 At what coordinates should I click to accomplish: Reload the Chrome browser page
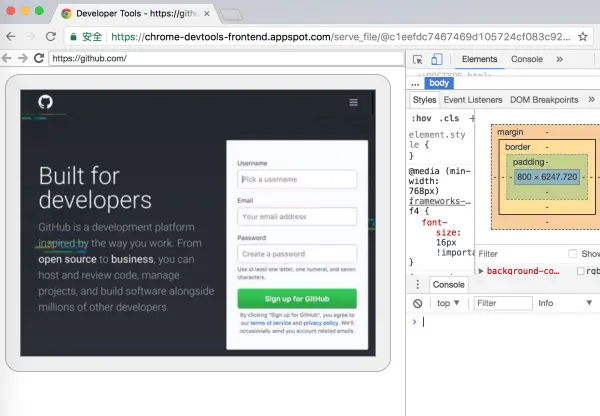tap(51, 36)
